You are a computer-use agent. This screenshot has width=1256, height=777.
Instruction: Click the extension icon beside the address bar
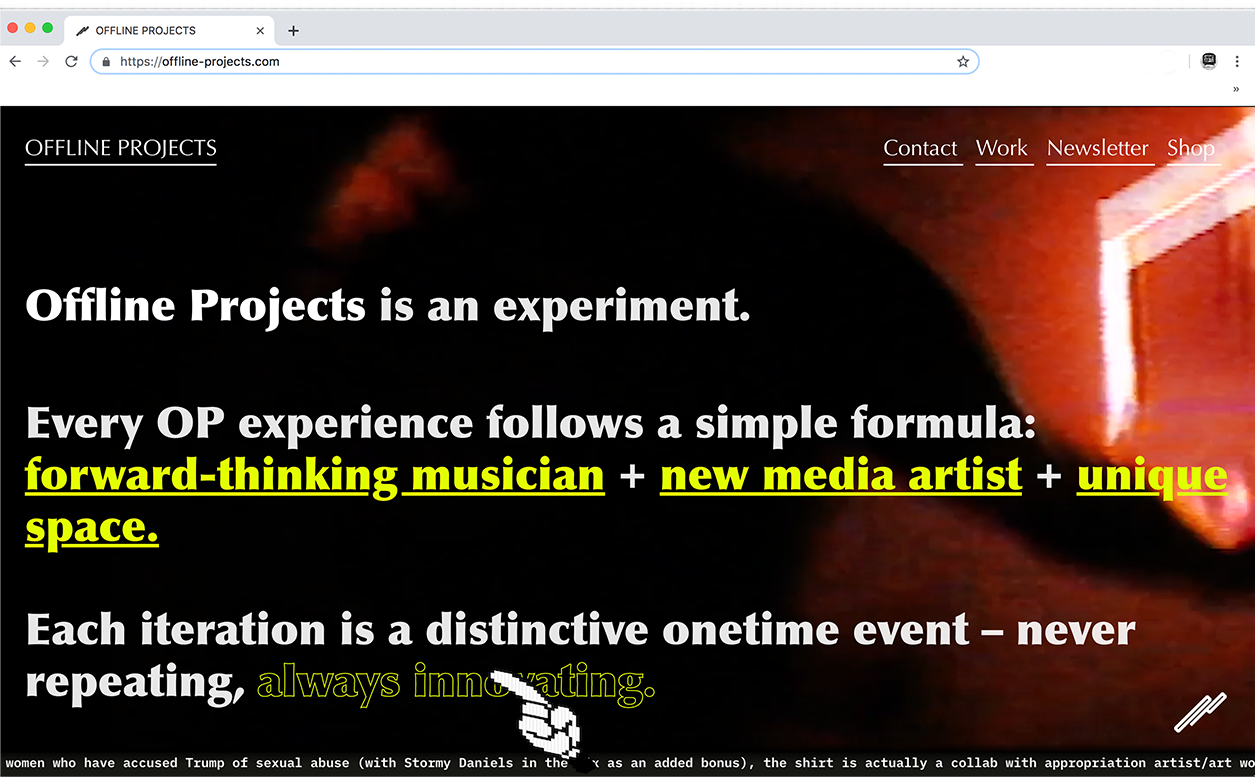click(x=1209, y=62)
